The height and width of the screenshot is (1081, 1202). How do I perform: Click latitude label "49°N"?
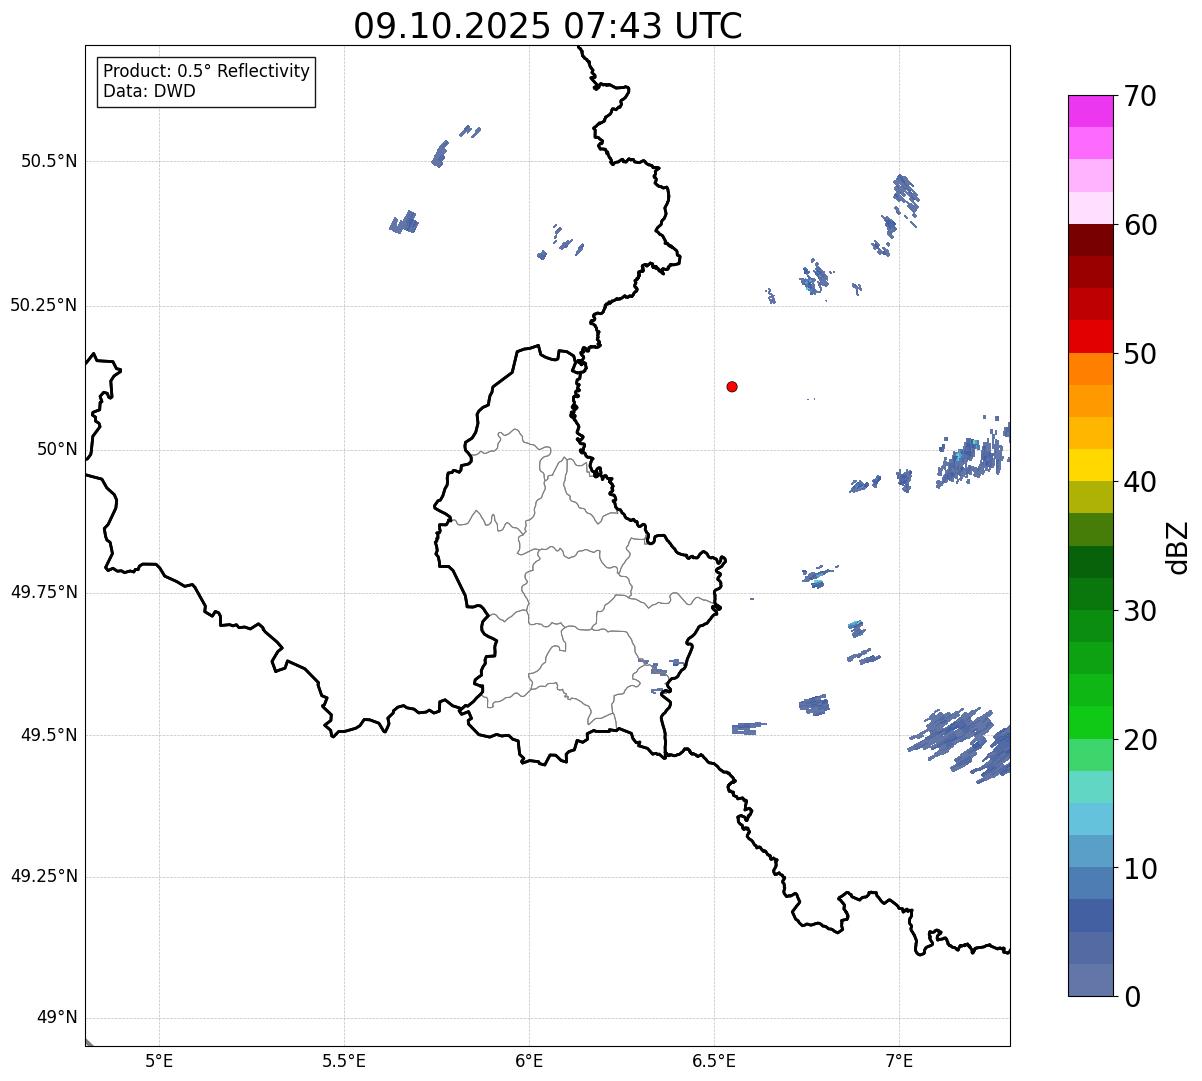coord(57,1019)
